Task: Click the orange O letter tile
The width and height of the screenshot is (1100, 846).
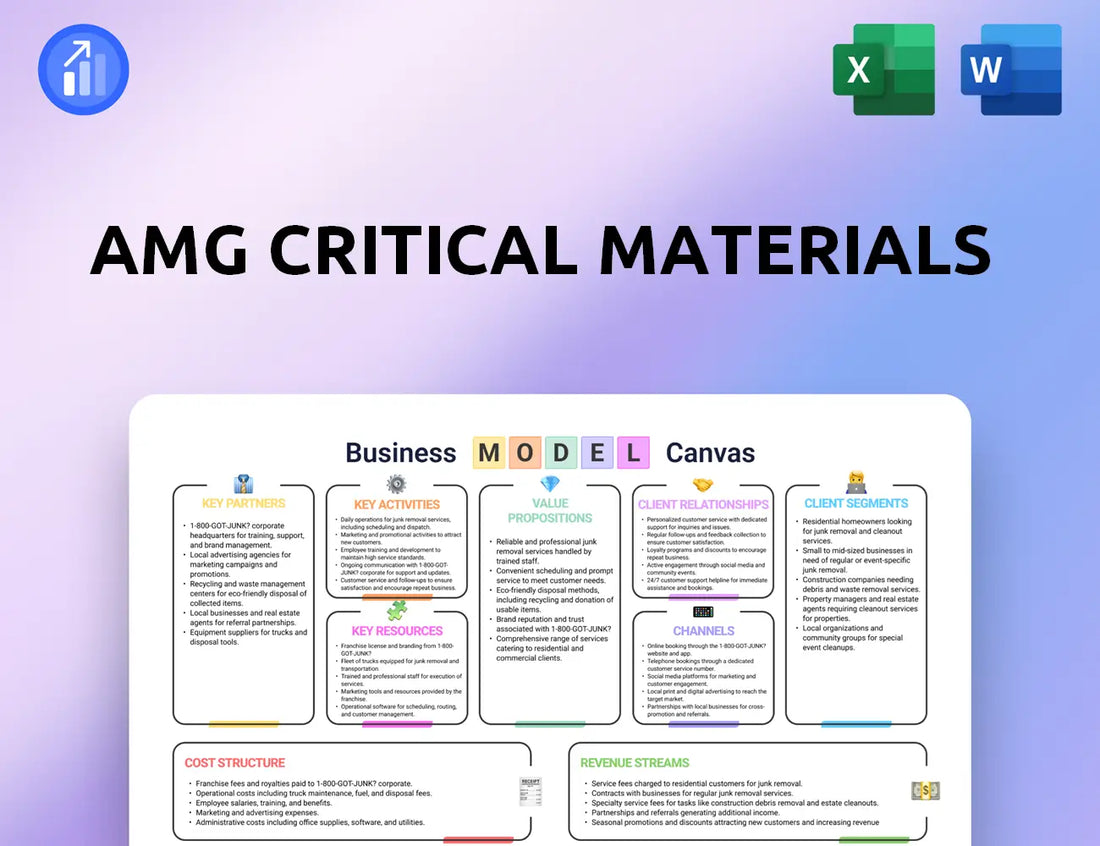Action: (x=525, y=452)
